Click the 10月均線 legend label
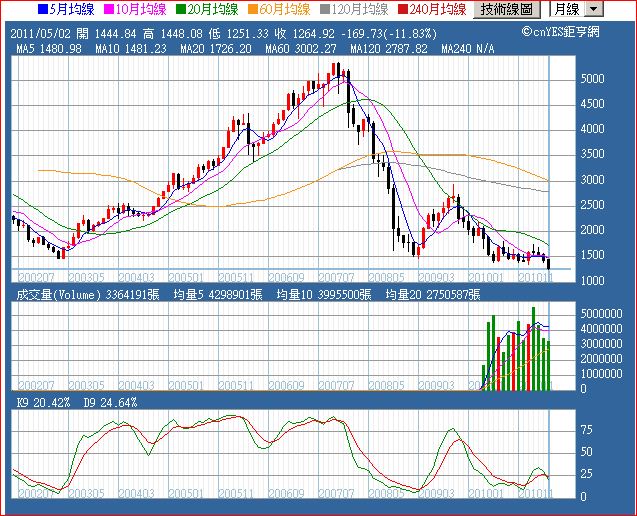This screenshot has height=516, width=637. [x=141, y=9]
